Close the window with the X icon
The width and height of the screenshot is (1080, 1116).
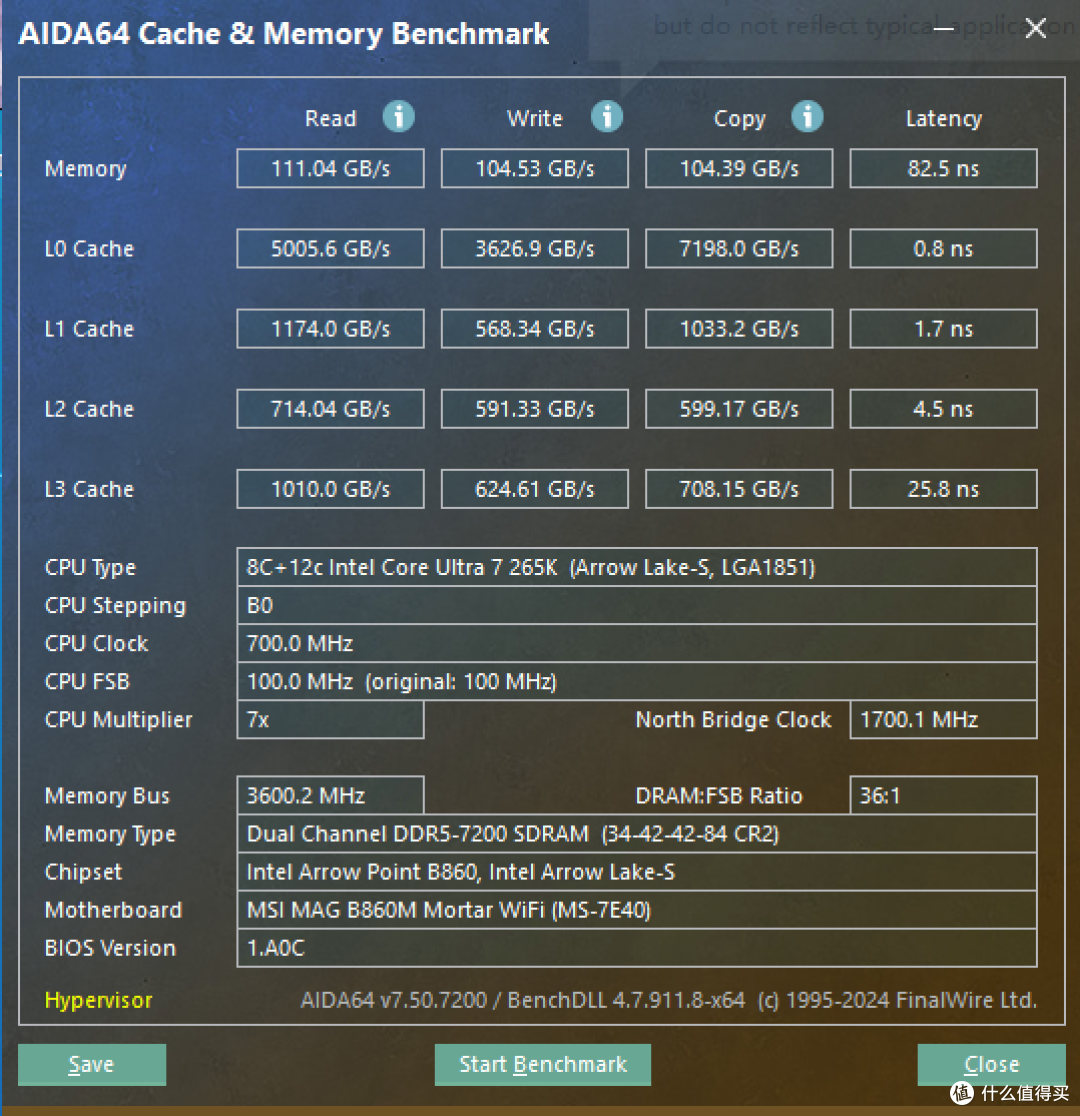pos(1035,28)
